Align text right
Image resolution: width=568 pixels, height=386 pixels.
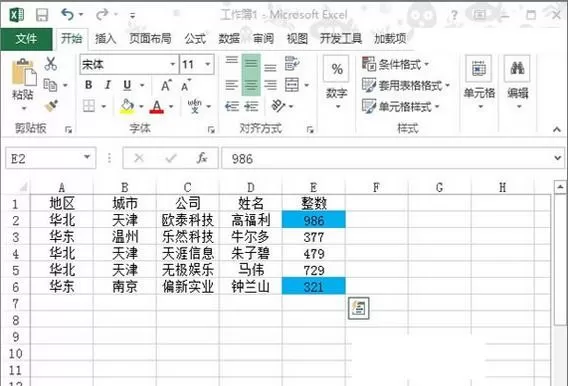[x=270, y=85]
